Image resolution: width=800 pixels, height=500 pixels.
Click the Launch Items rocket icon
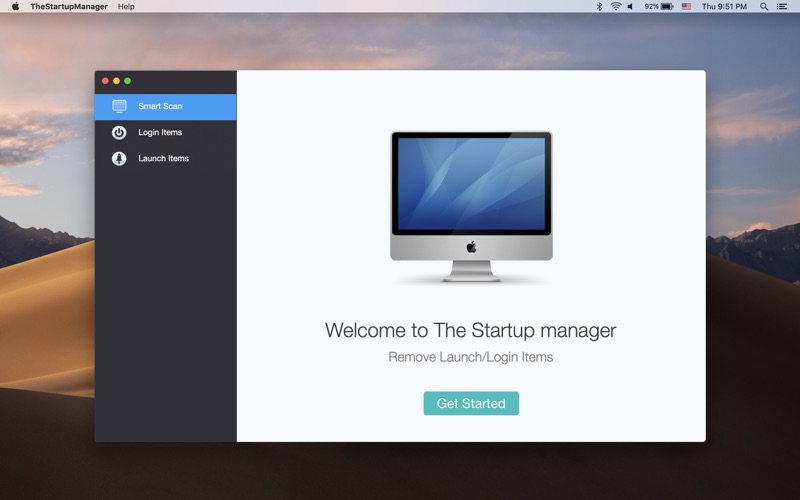119,159
